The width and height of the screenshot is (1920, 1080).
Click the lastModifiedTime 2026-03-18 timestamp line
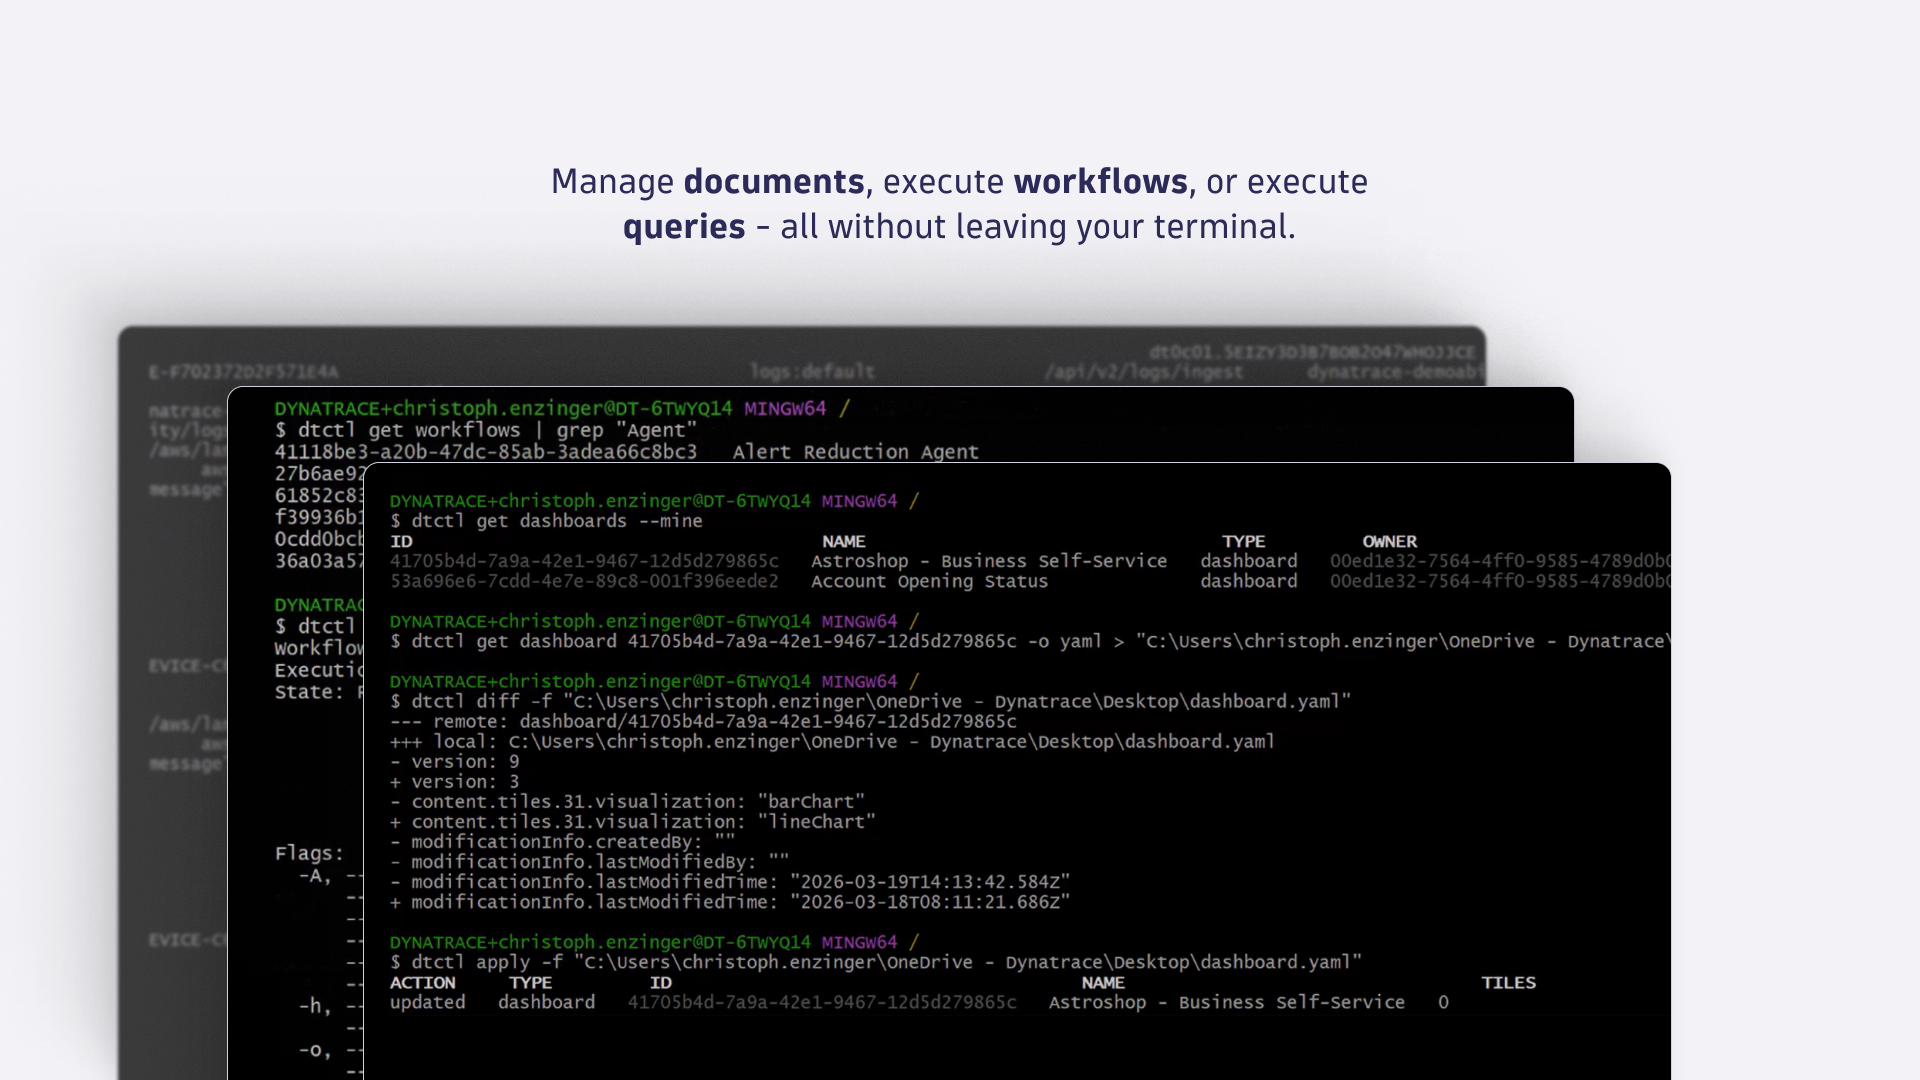click(x=730, y=901)
